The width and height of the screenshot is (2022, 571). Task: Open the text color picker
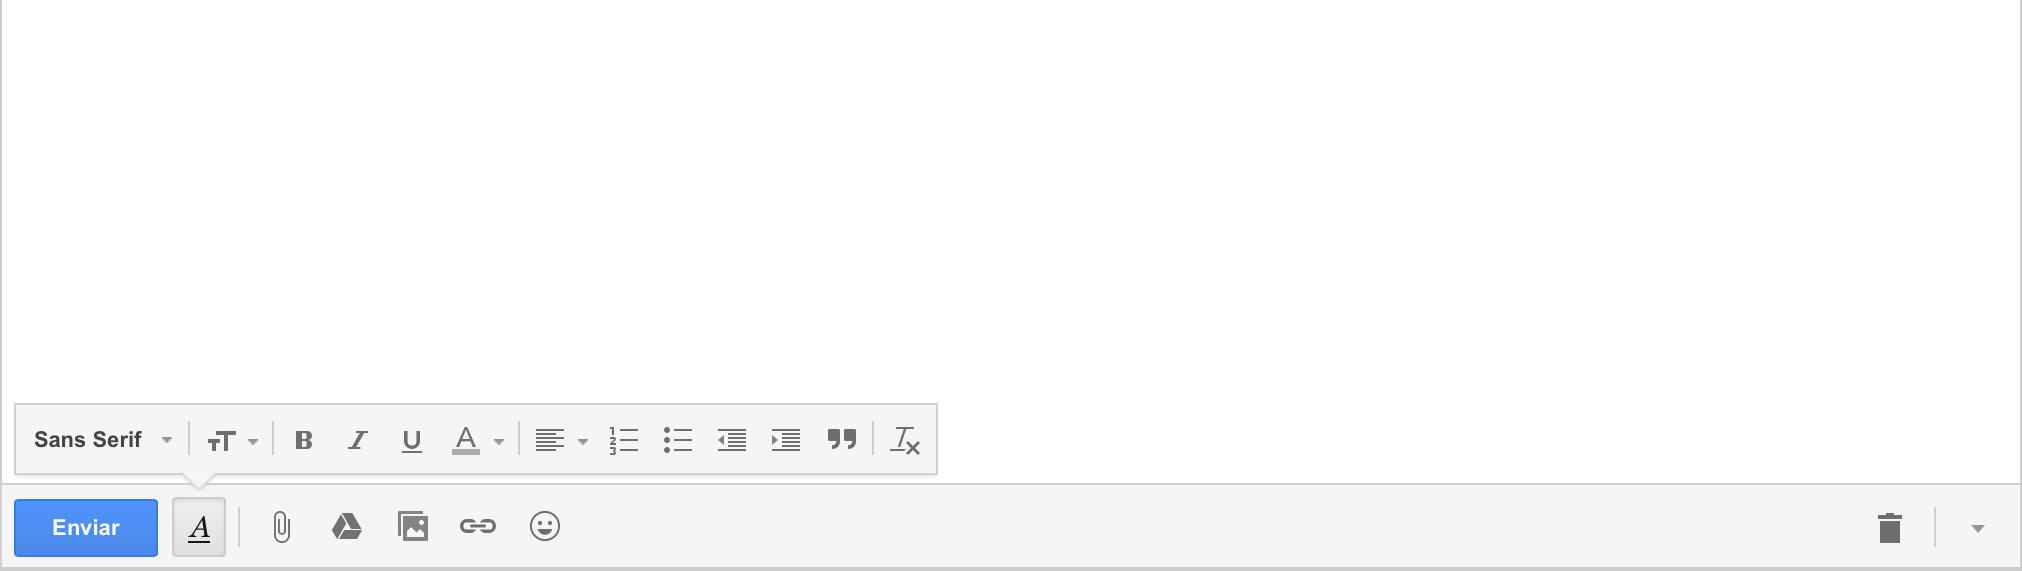click(x=478, y=440)
